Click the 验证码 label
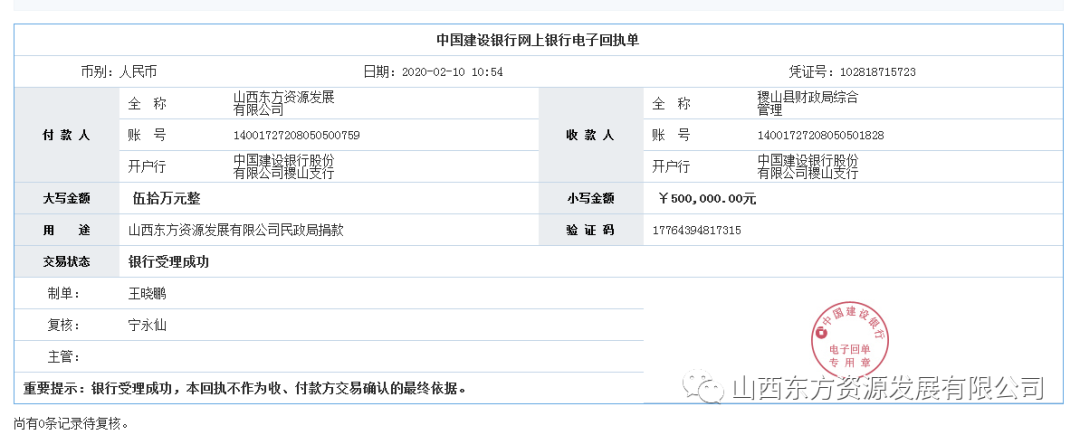 tap(590, 231)
